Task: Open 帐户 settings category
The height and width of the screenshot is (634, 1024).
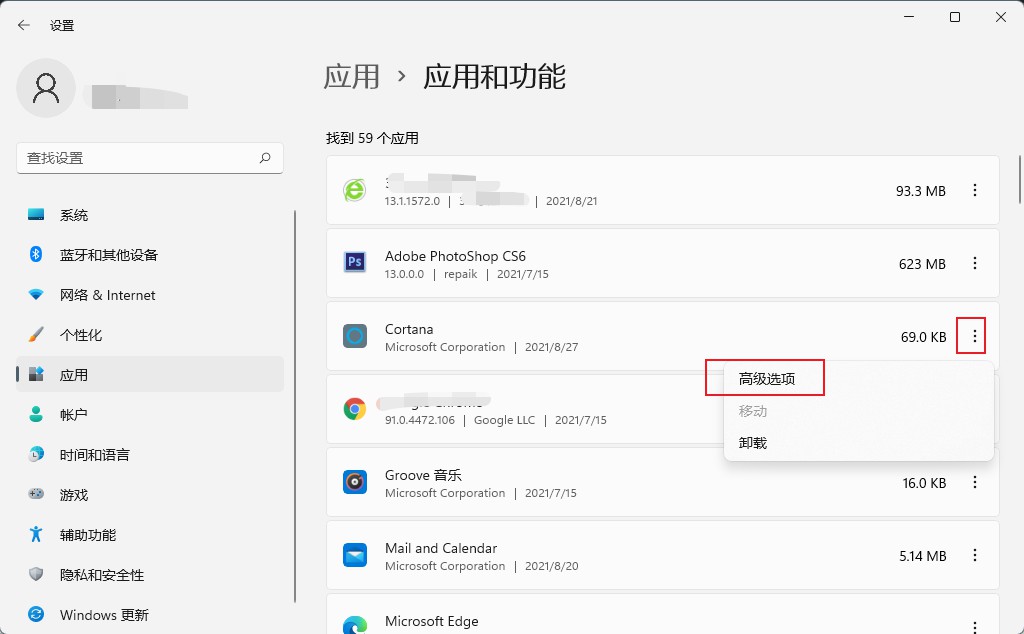Action: 150,415
